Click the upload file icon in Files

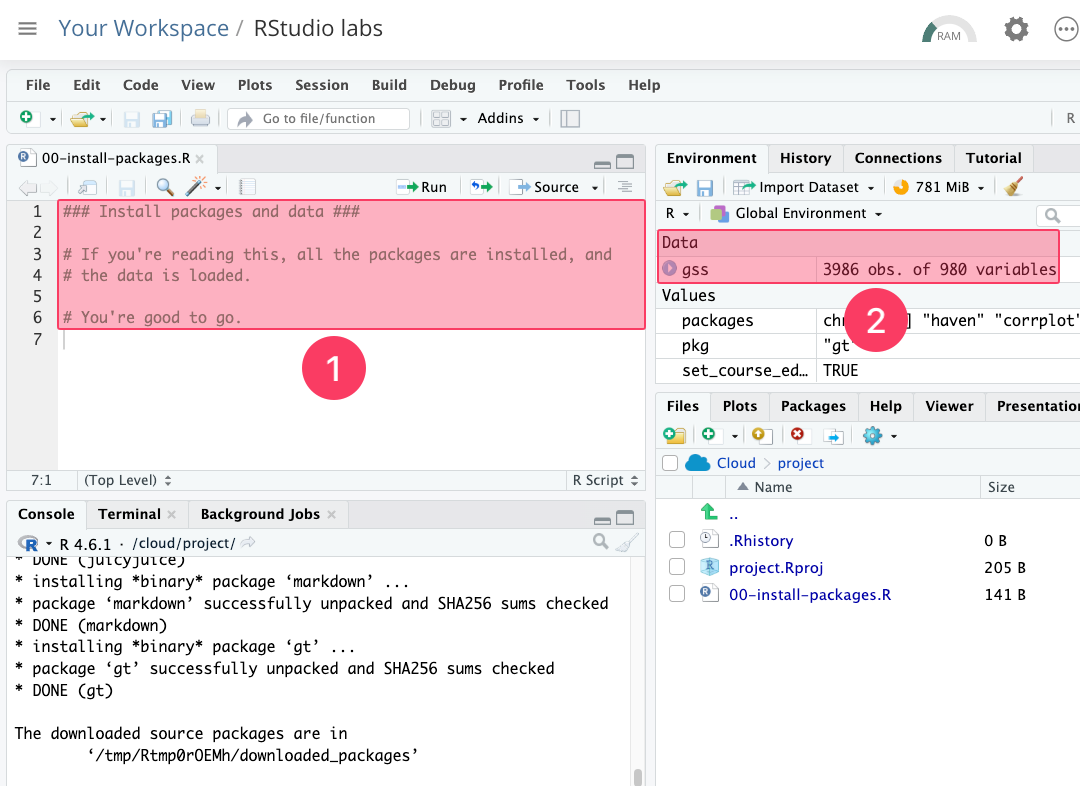[x=761, y=435]
